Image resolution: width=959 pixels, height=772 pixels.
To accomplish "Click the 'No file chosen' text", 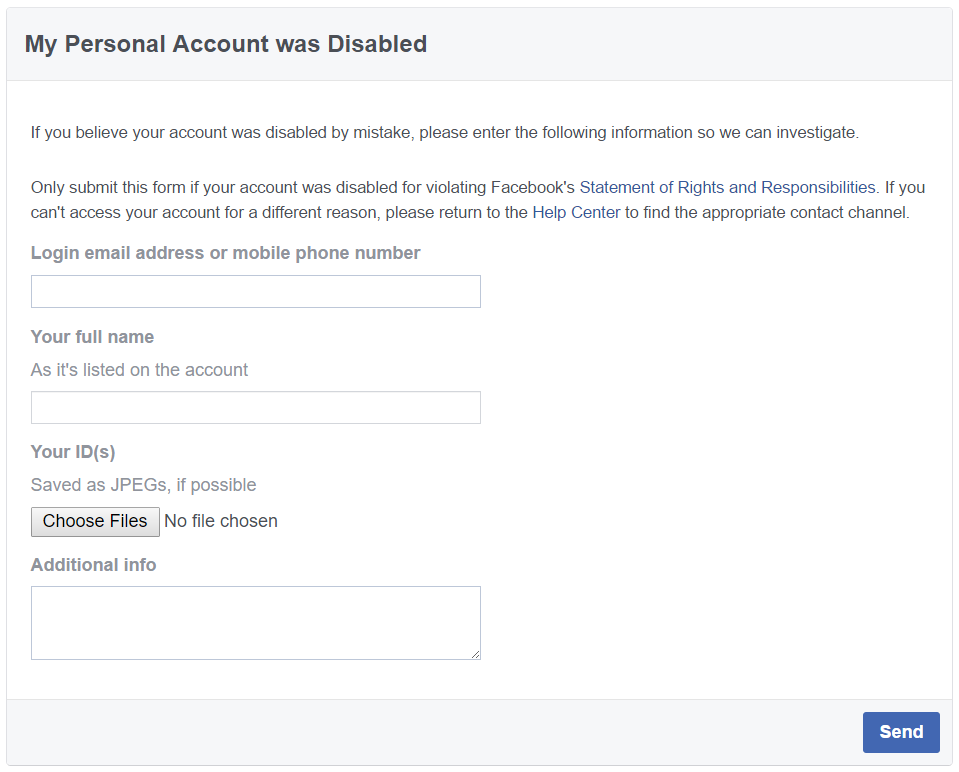I will coord(221,521).
